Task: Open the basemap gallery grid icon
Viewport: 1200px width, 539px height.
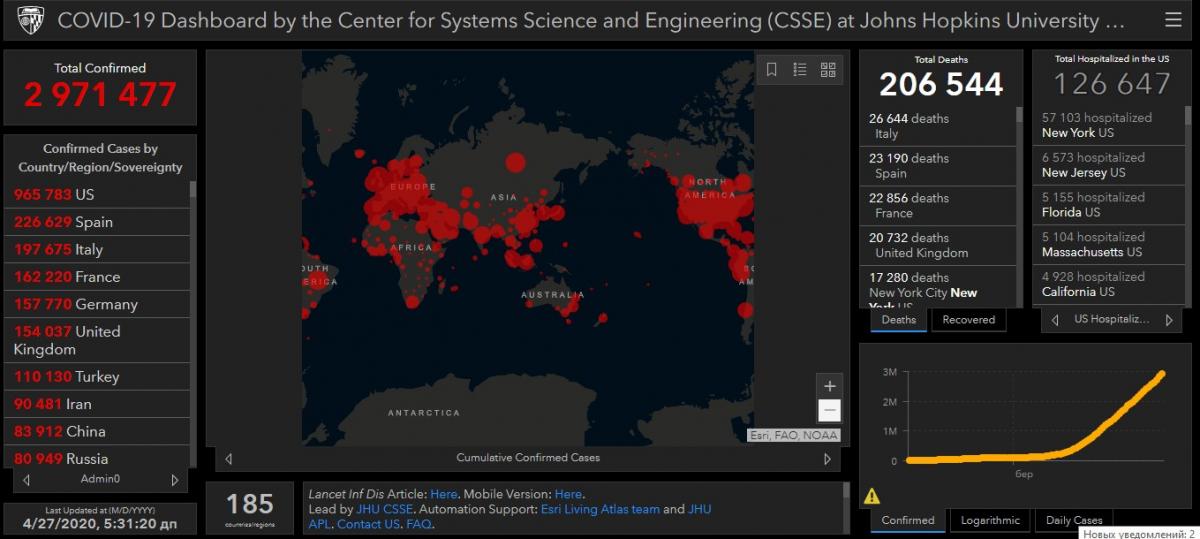Action: 828,69
